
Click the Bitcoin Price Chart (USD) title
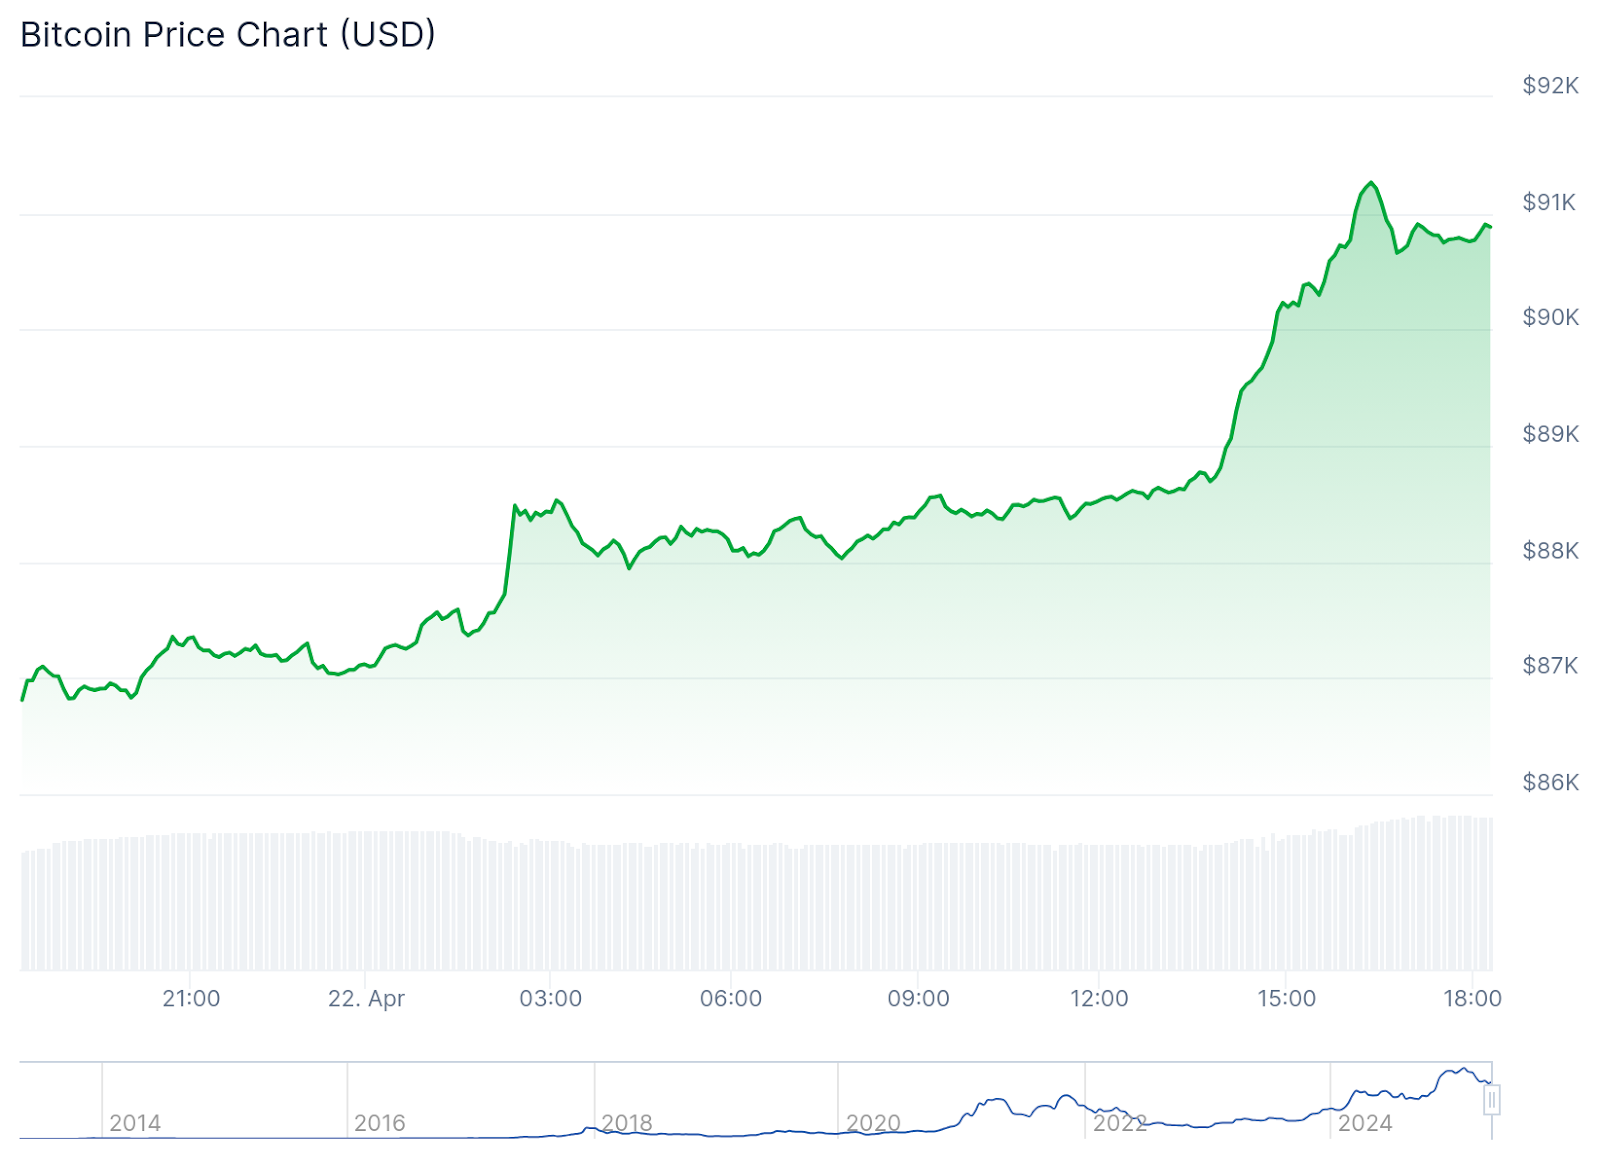[228, 35]
